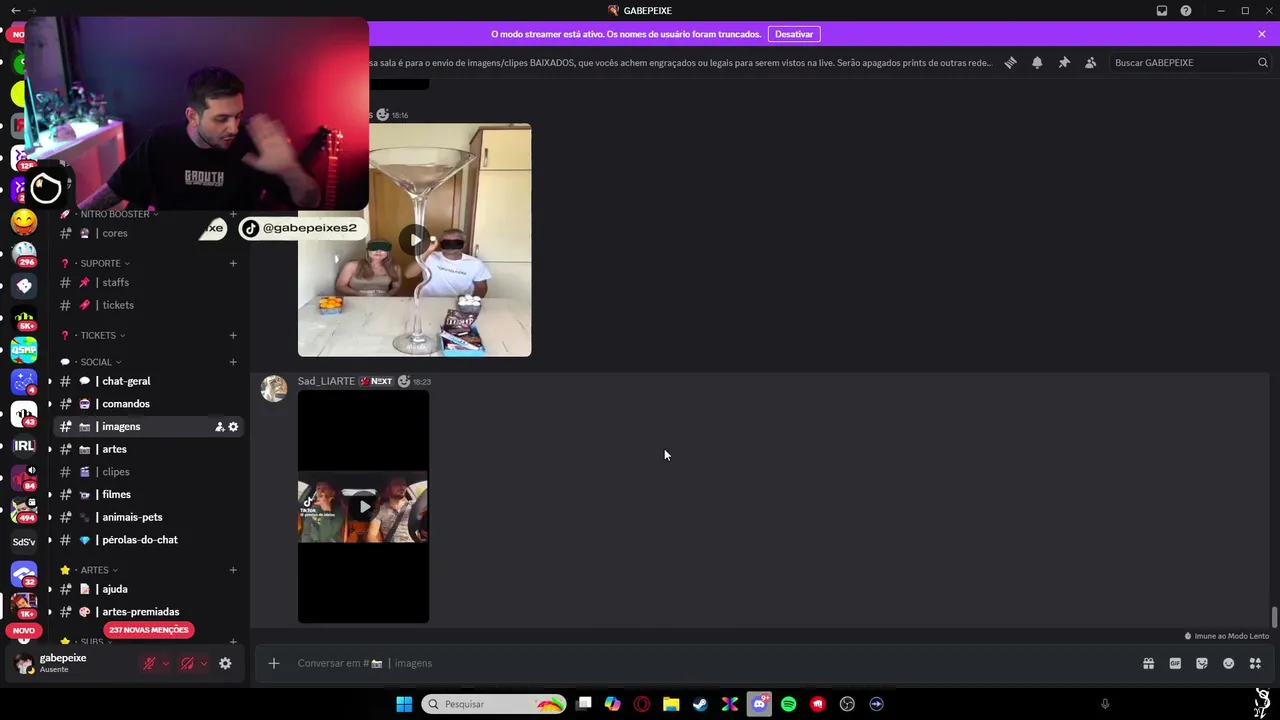Viewport: 1280px width, 720px height.
Task: Collapse the NITRO BOOSTER category
Action: [x=115, y=214]
